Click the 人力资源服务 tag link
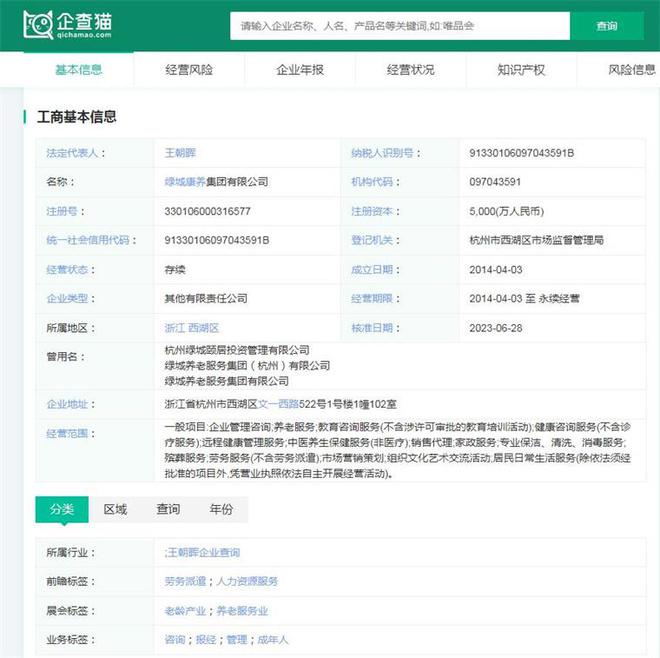 pyautogui.click(x=248, y=581)
